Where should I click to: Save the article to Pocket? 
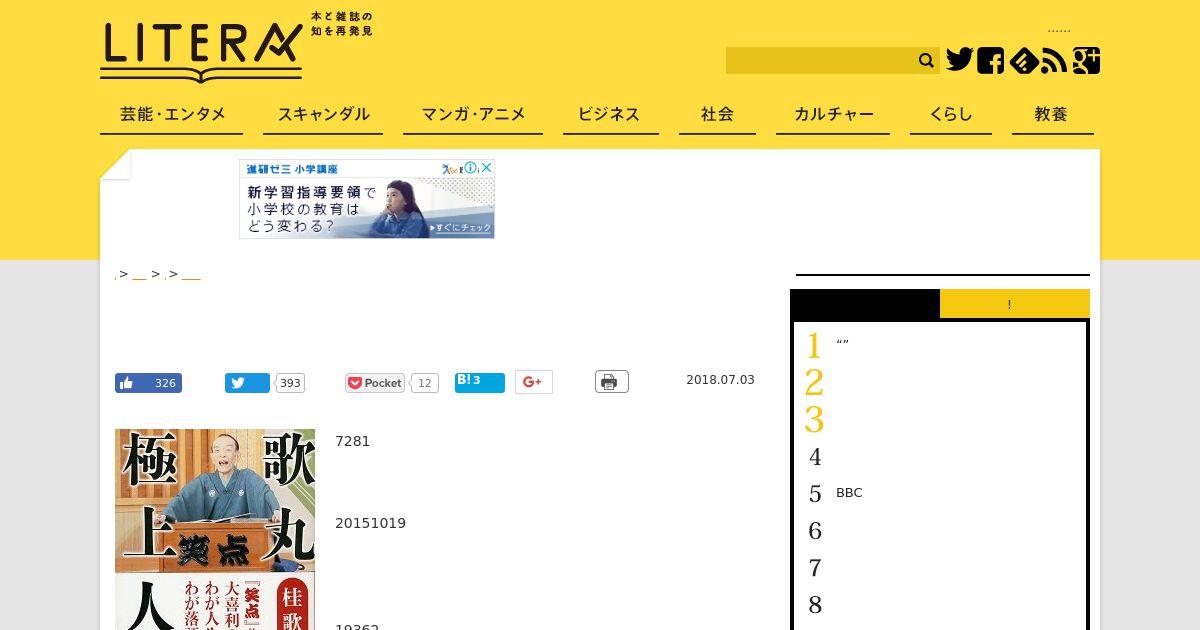click(375, 383)
